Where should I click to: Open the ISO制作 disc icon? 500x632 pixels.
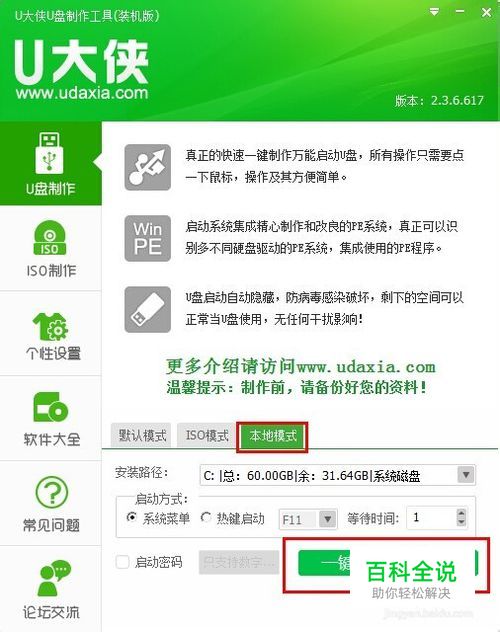tap(50, 237)
